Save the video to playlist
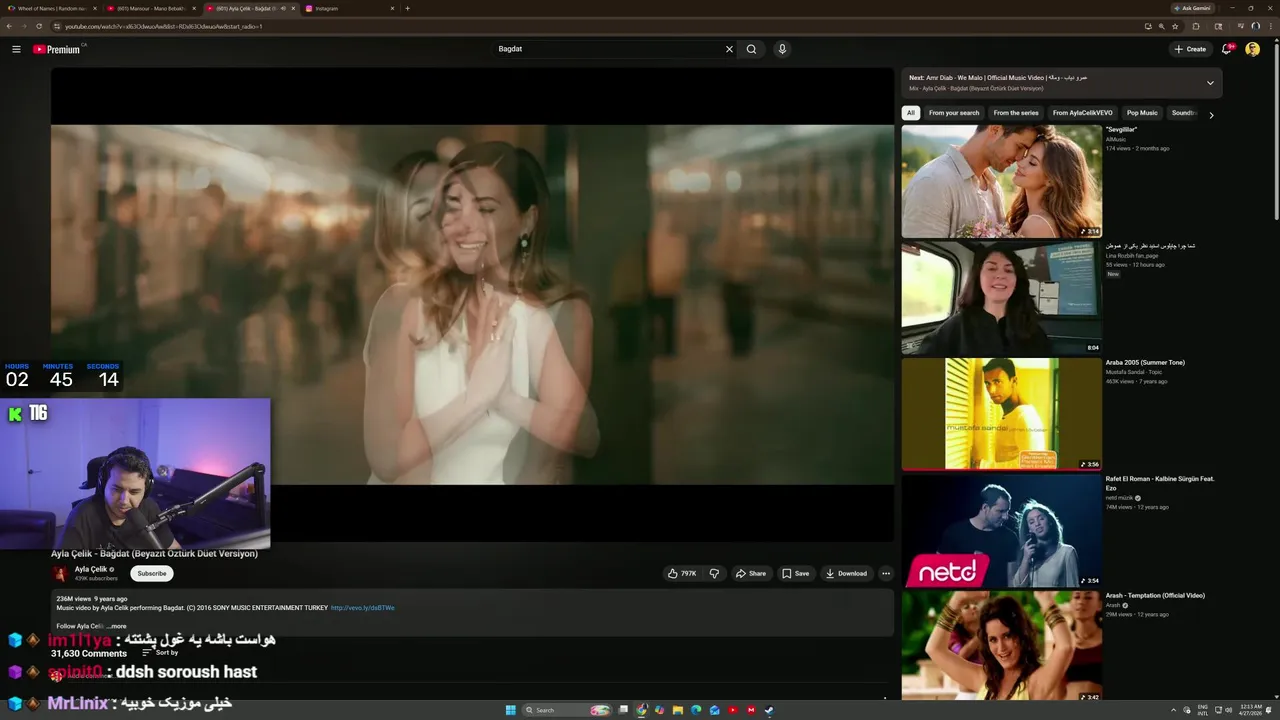 tap(796, 573)
